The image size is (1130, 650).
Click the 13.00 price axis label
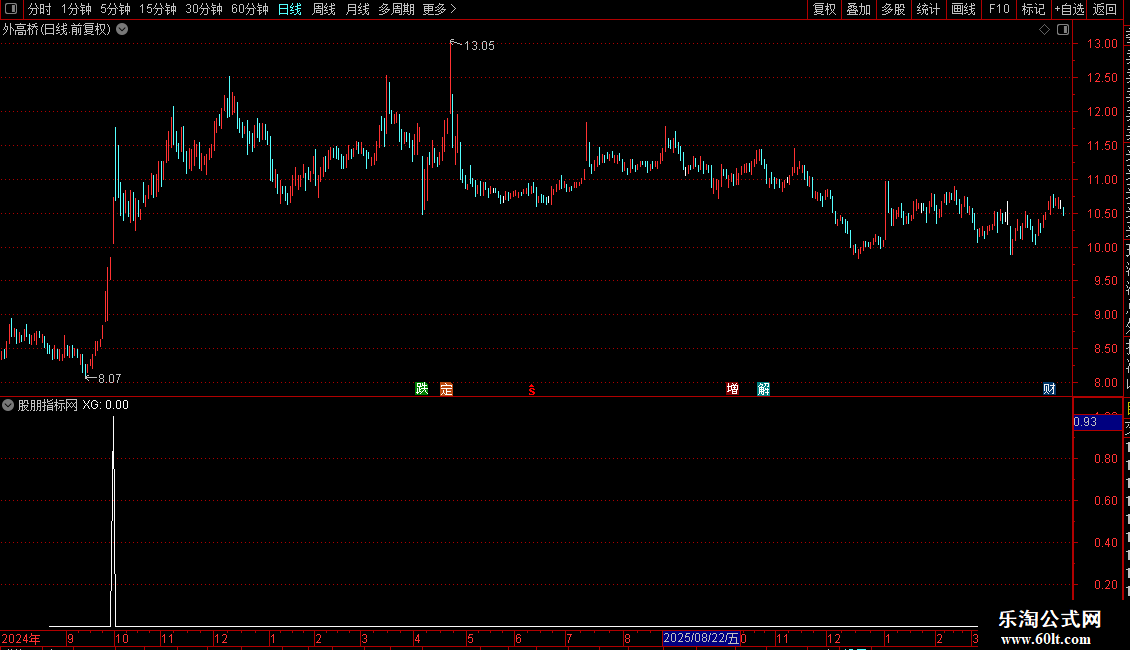pos(1102,43)
